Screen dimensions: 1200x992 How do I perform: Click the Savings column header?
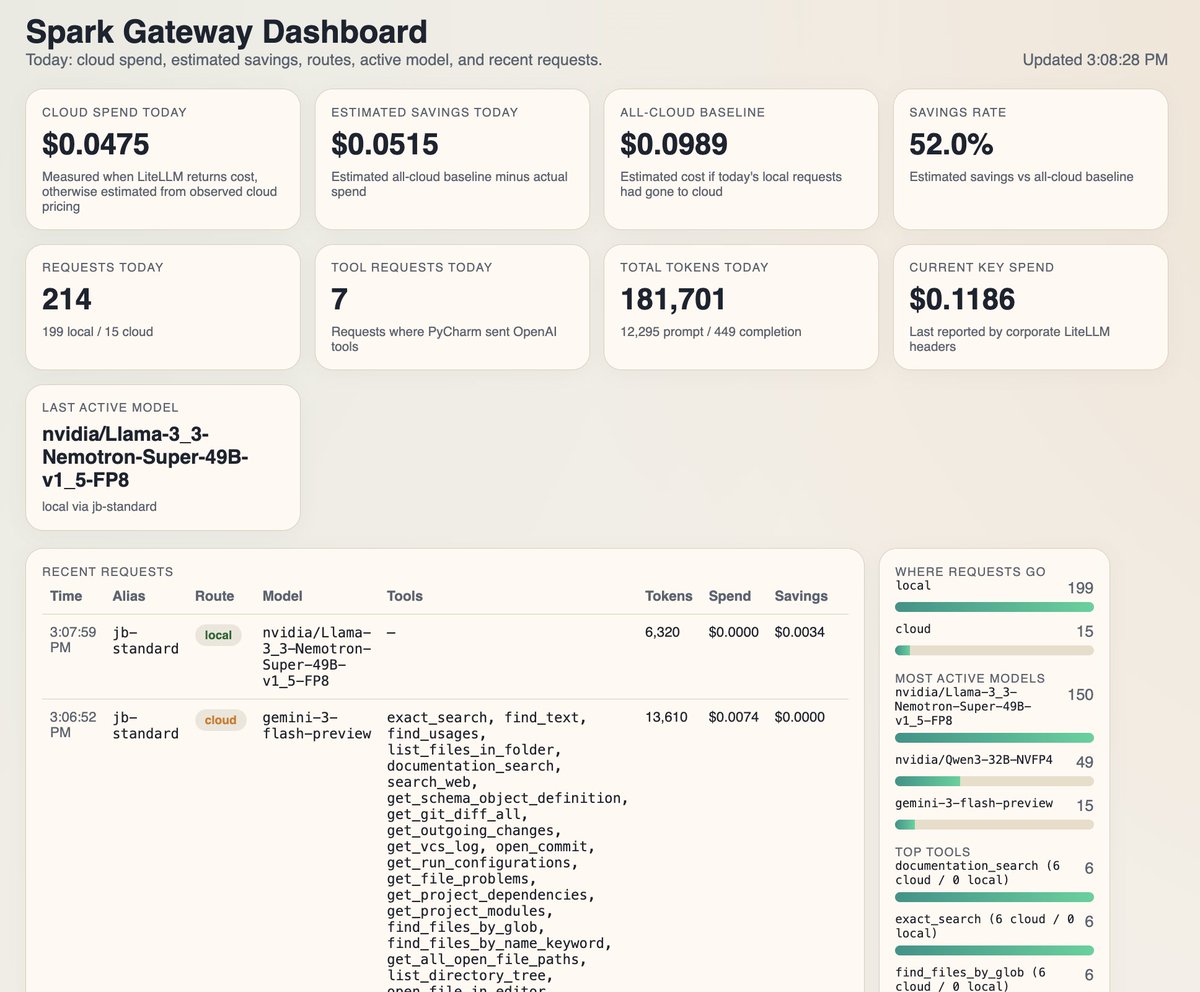801,596
